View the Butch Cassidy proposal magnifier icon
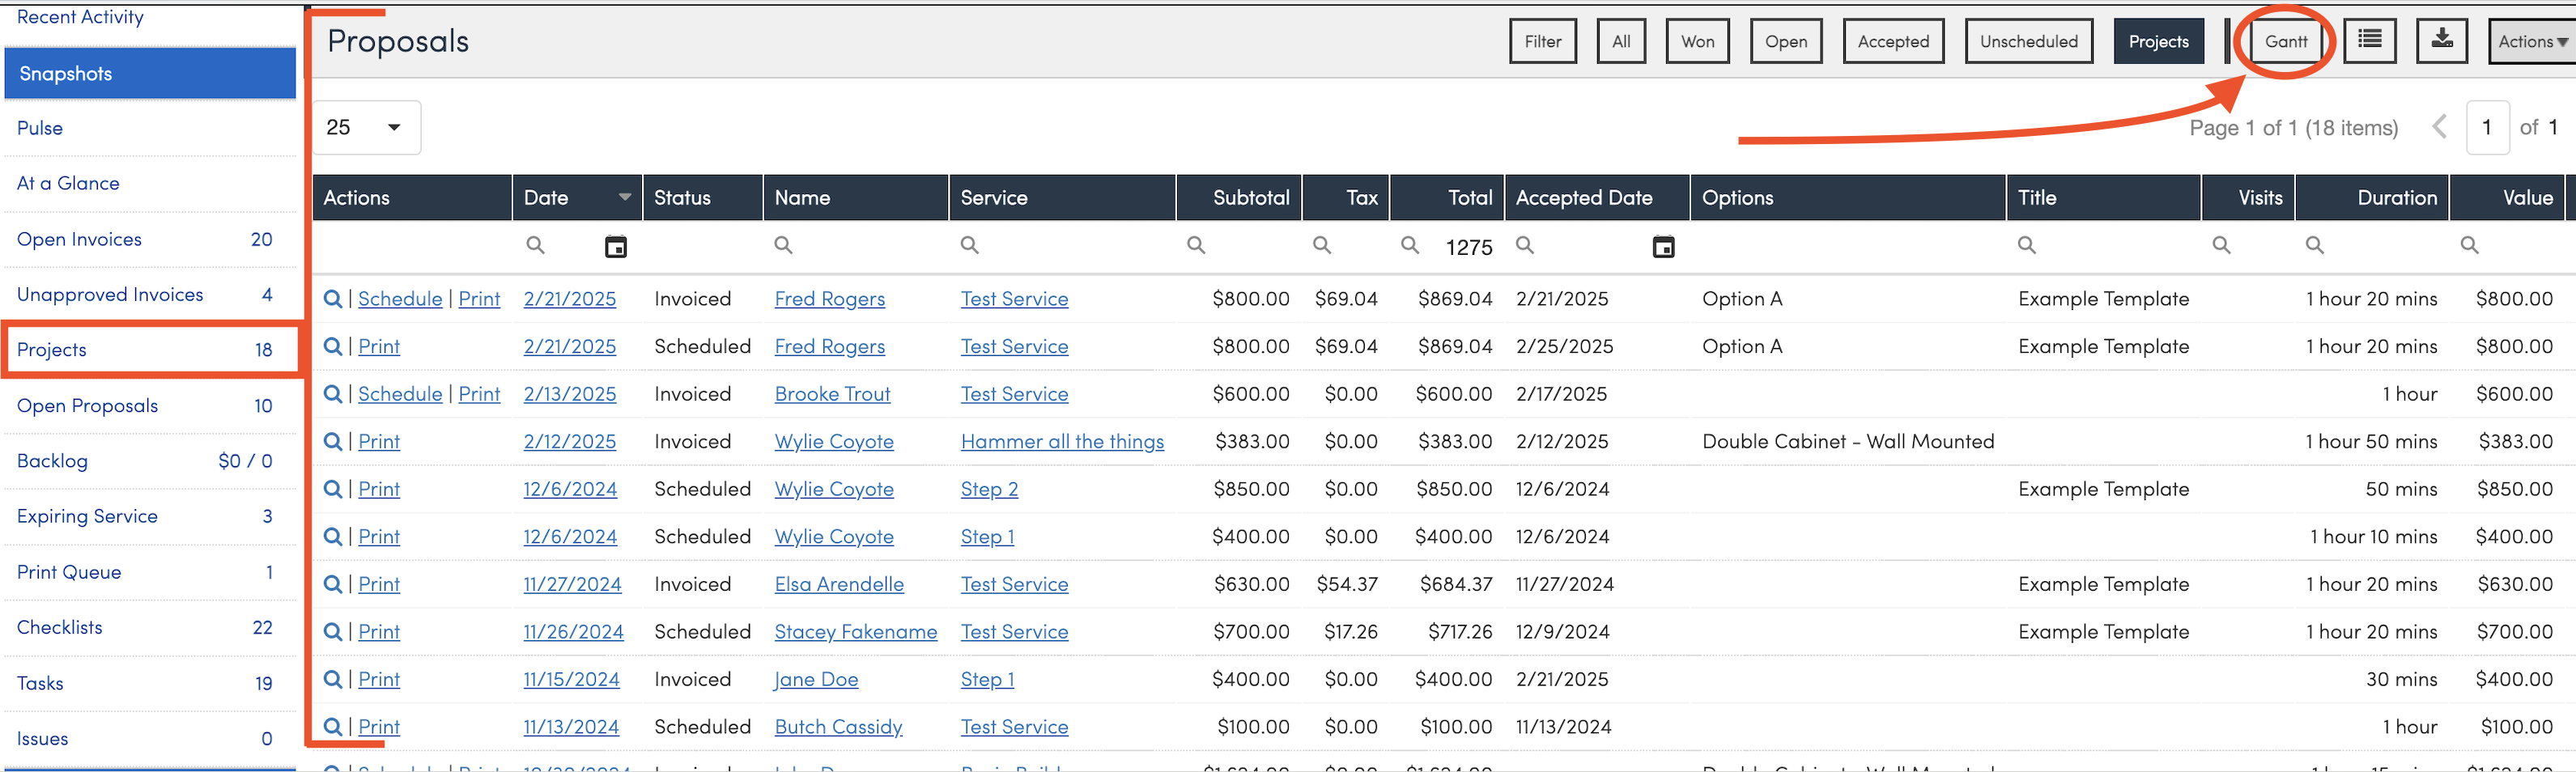2576x772 pixels. click(333, 727)
